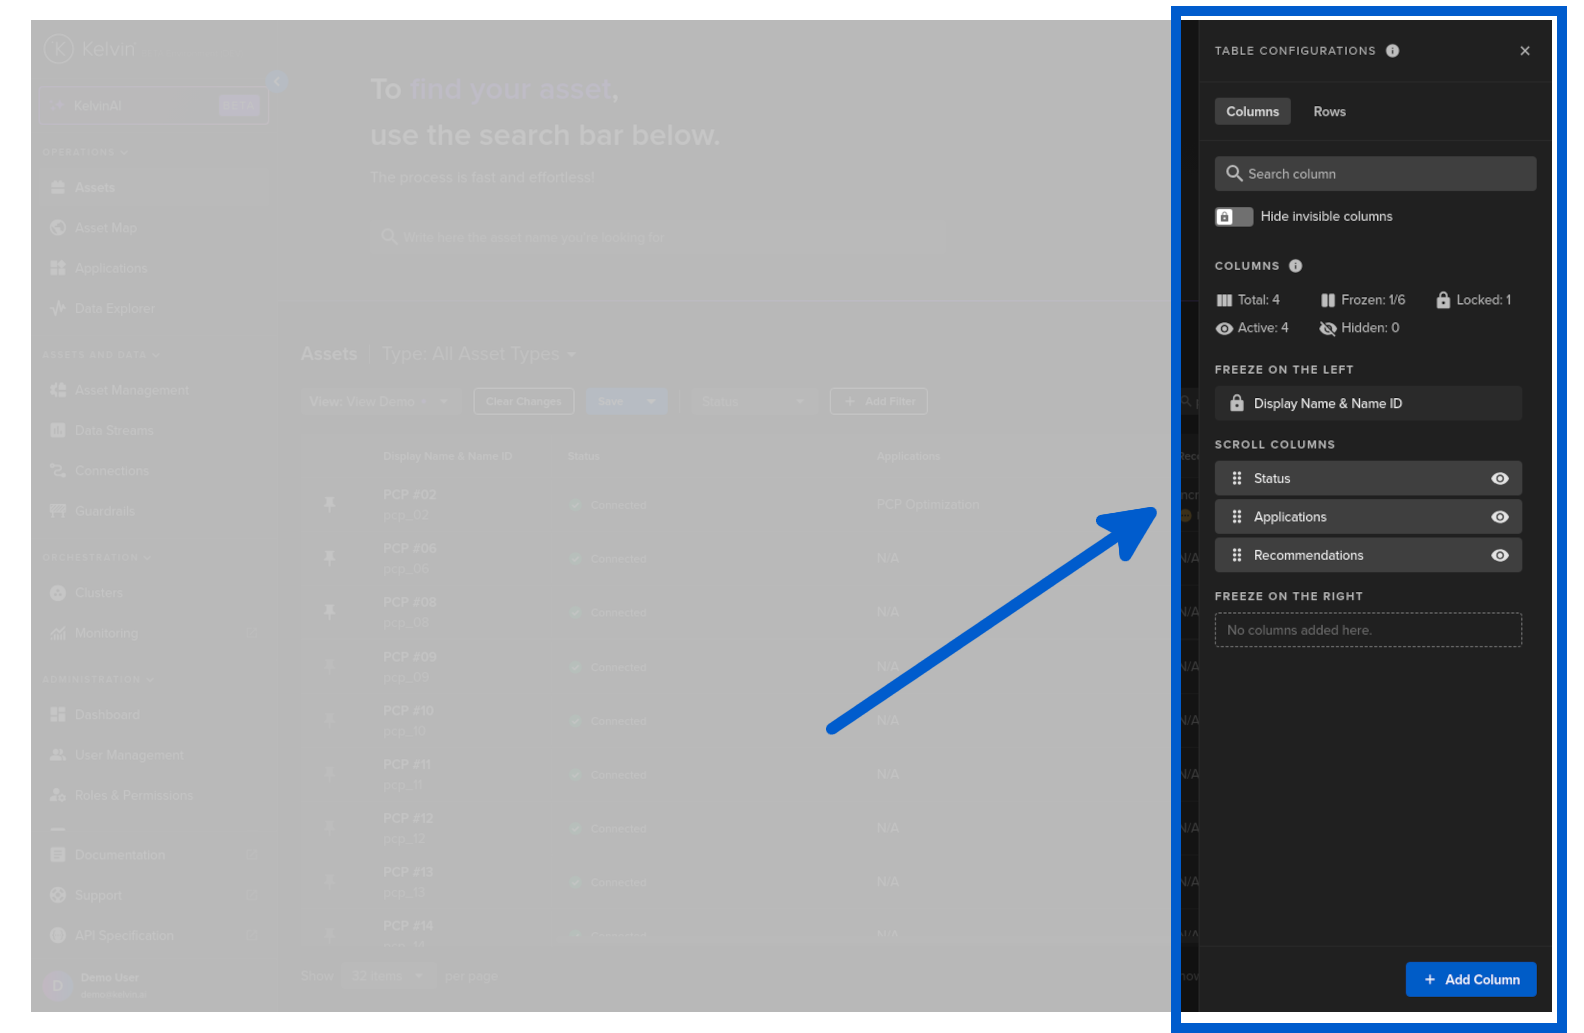This screenshot has height=1033, width=1584.
Task: Switch to the Rows tab
Action: coord(1329,112)
